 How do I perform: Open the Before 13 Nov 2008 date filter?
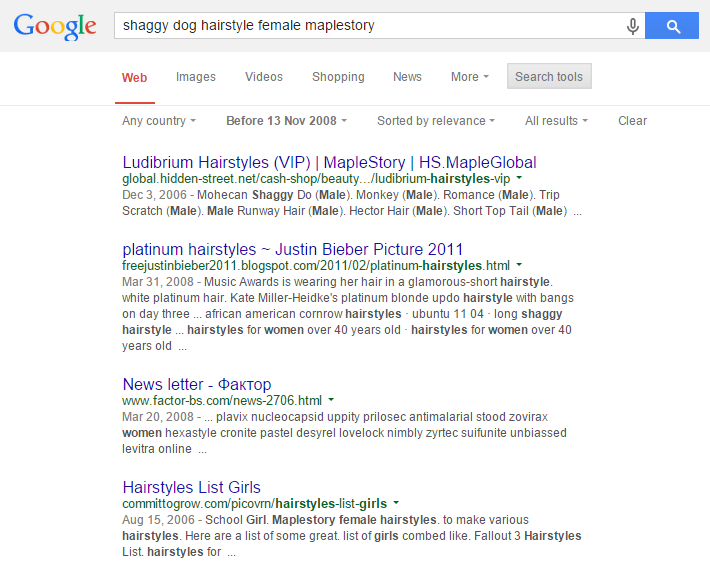286,121
